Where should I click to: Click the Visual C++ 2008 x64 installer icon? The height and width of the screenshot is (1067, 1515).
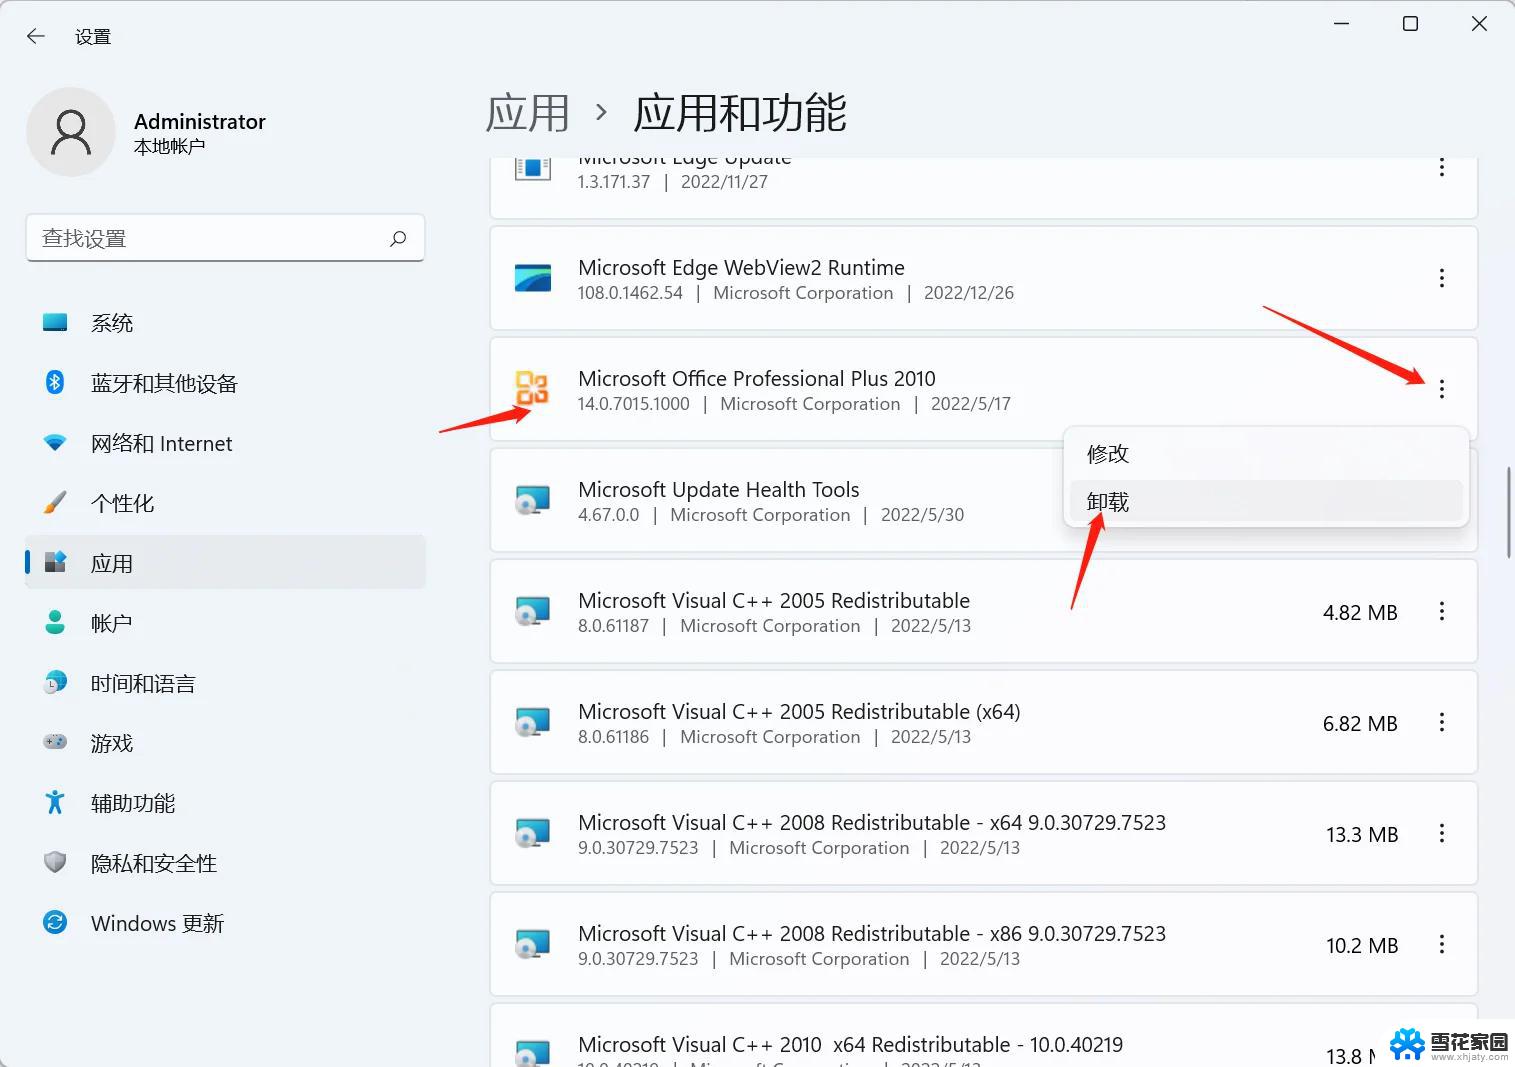(533, 833)
